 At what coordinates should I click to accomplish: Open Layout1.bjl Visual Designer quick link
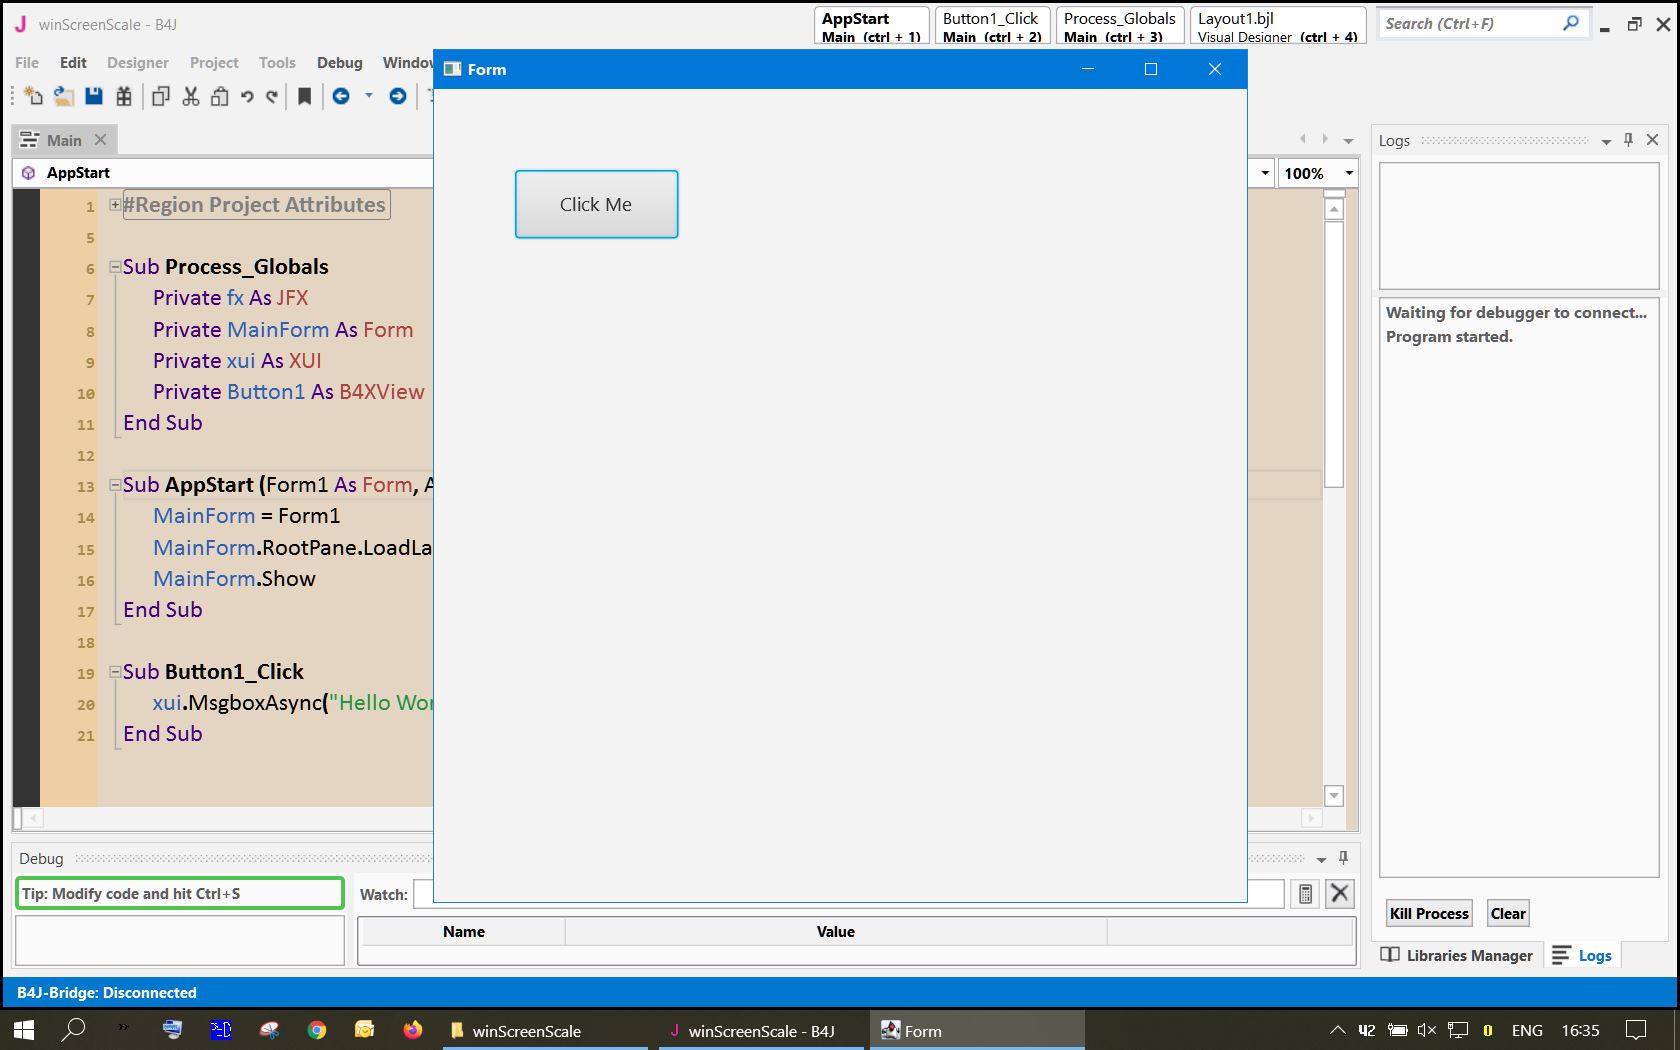pyautogui.click(x=1278, y=26)
